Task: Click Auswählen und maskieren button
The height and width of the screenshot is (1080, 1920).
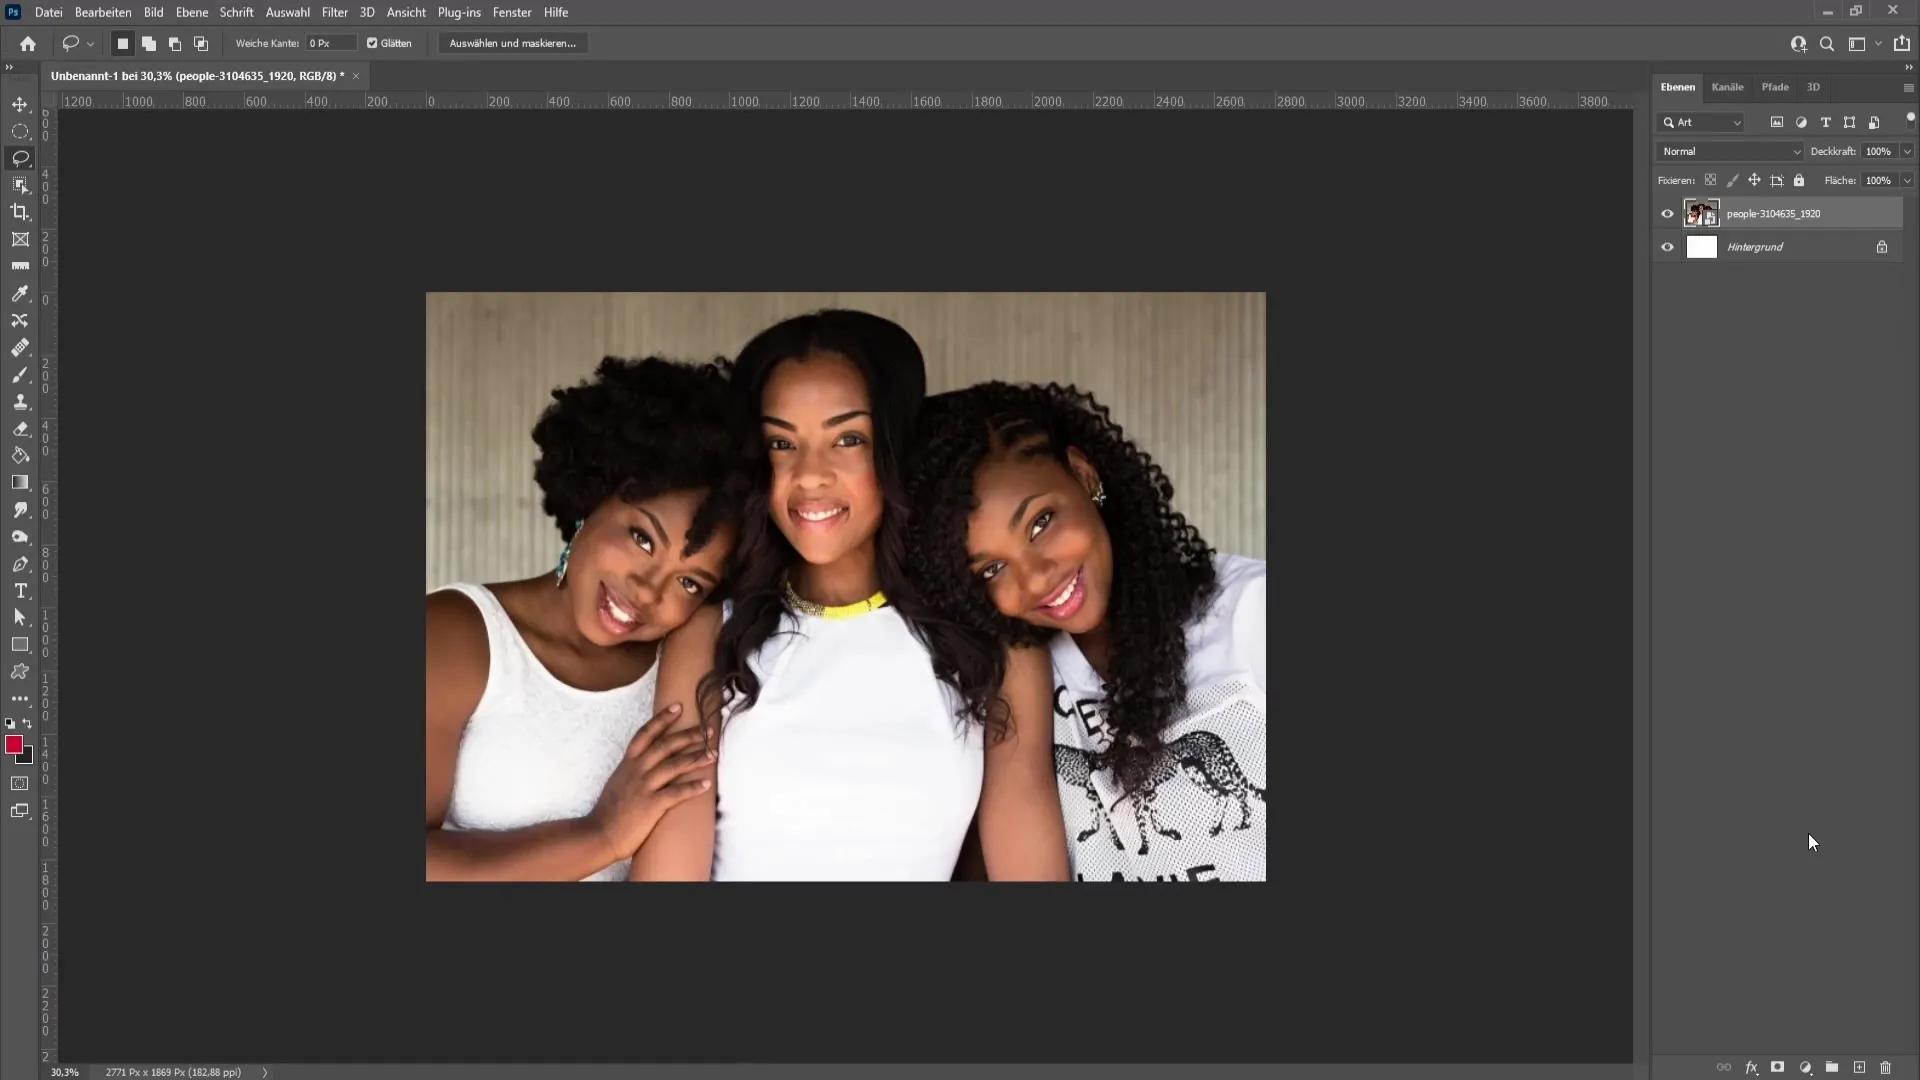Action: [x=513, y=44]
